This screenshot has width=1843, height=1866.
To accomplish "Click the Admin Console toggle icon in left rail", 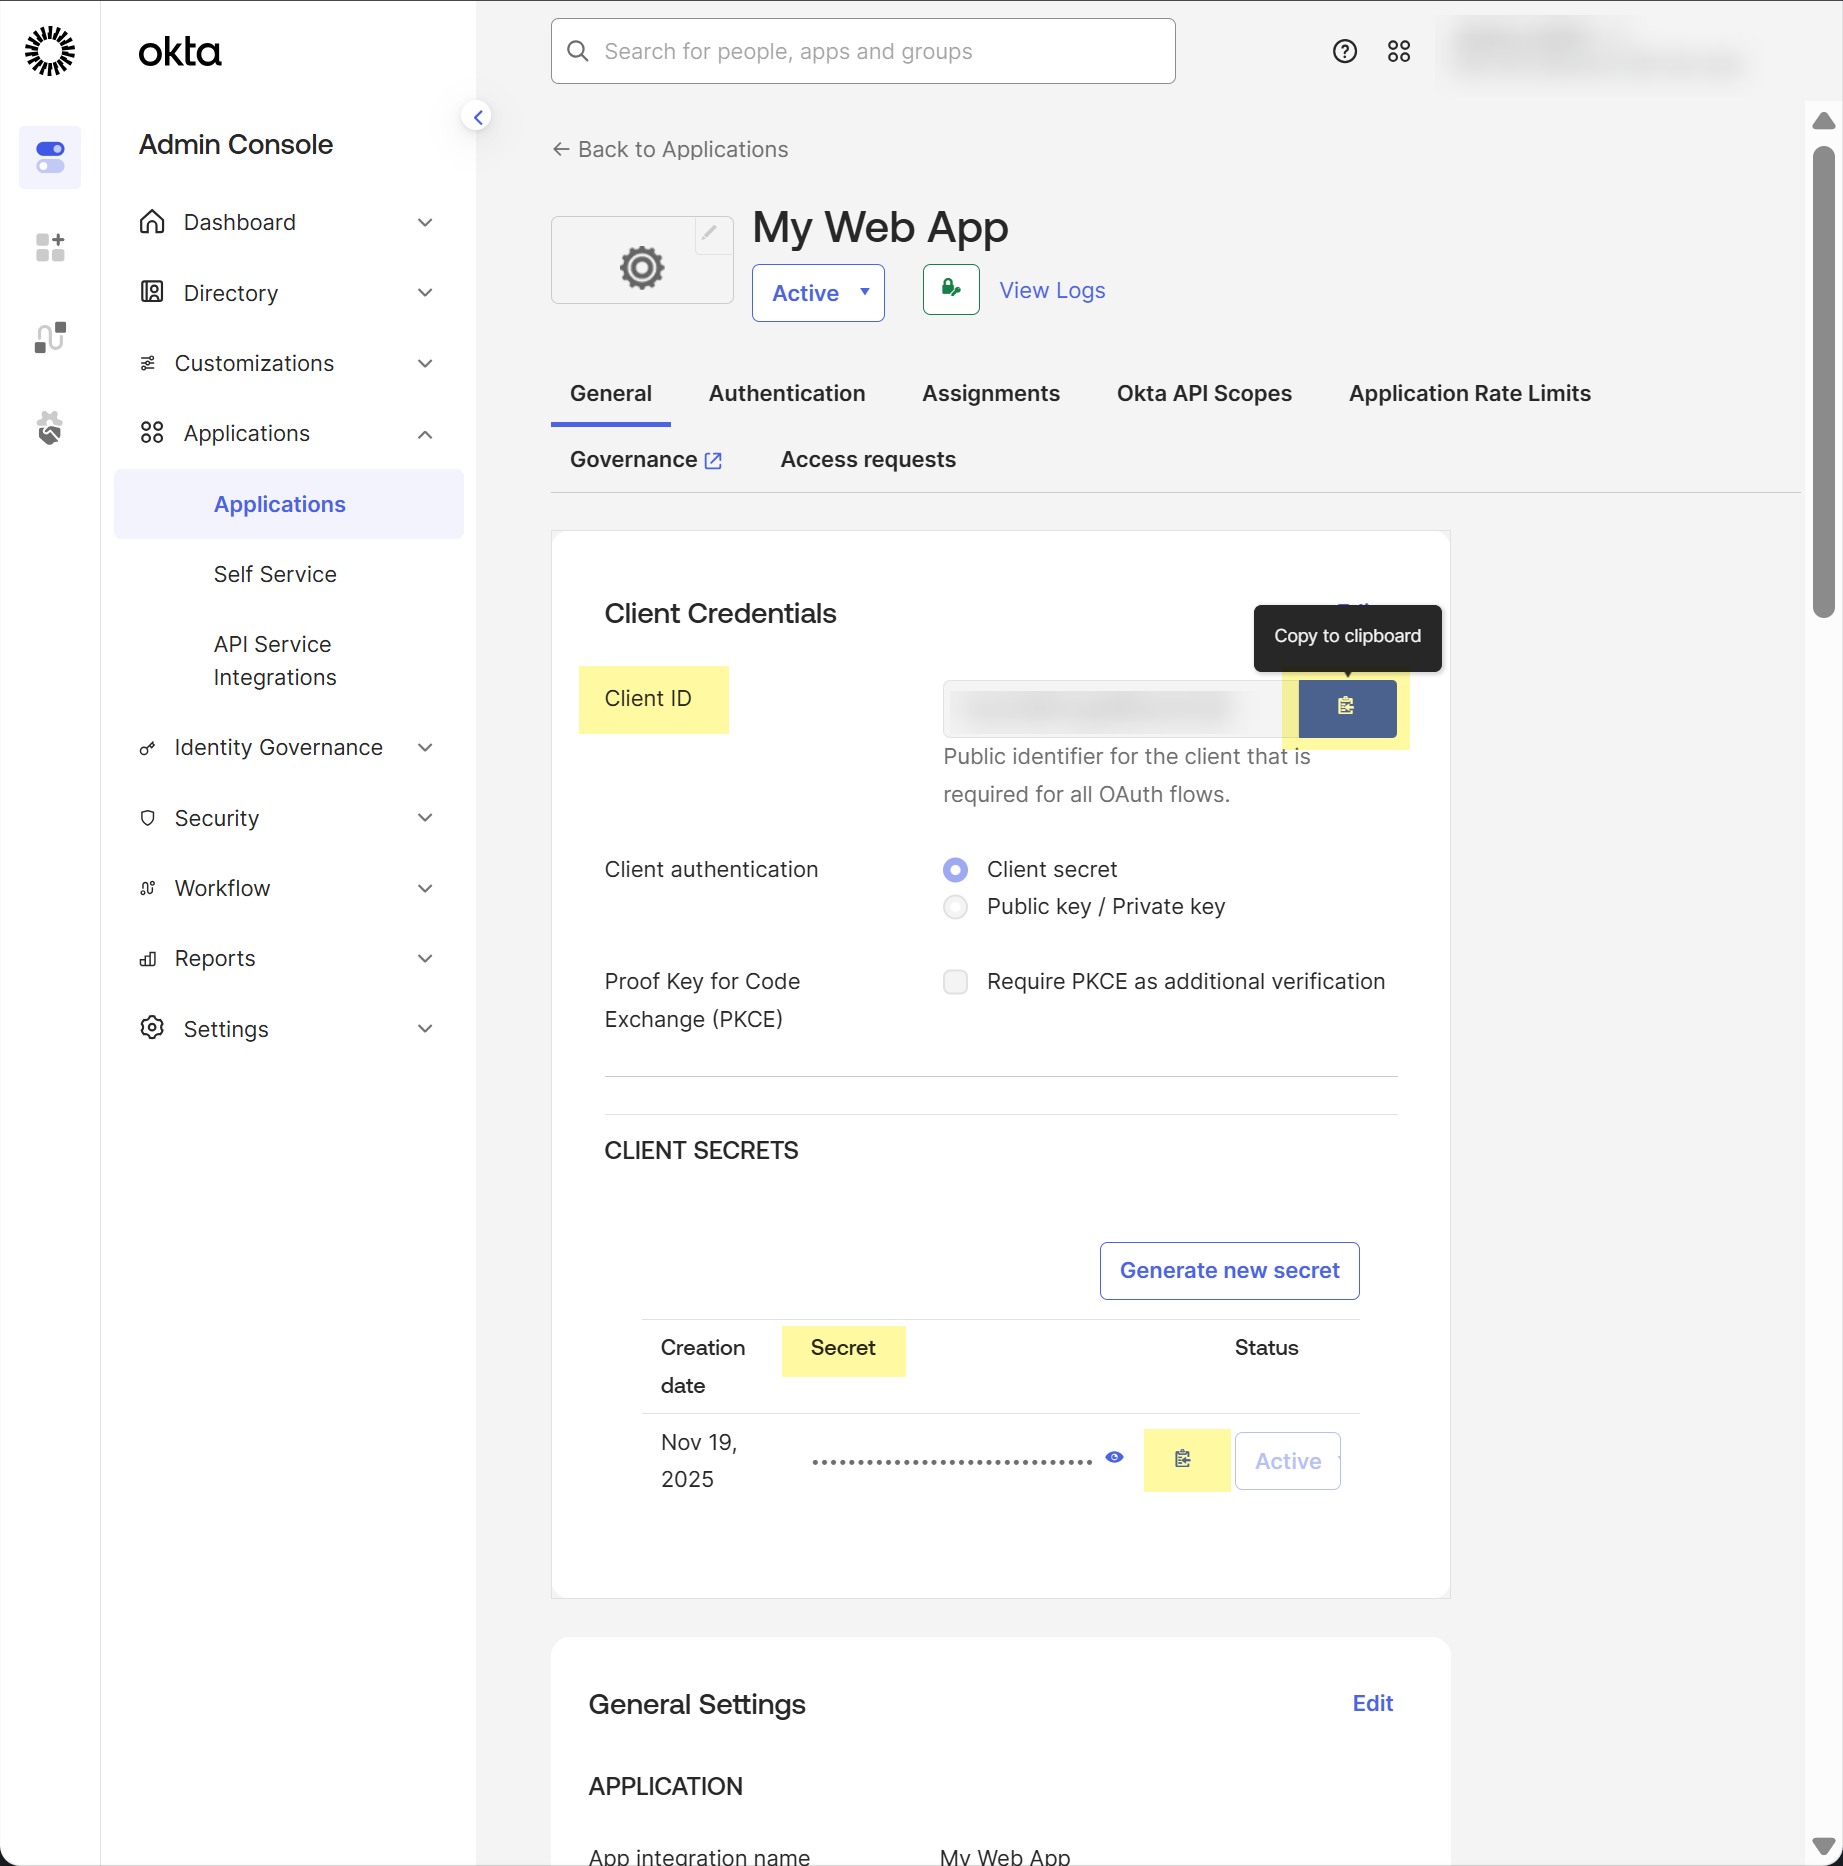I will click(50, 157).
